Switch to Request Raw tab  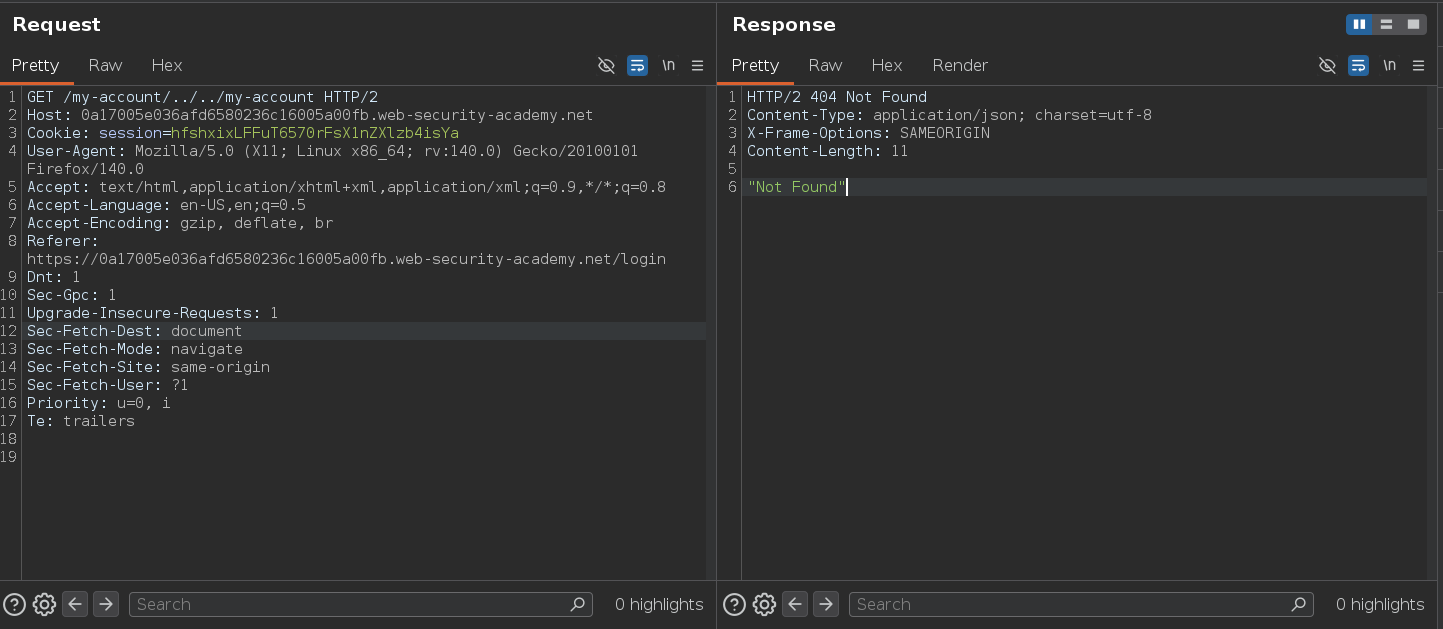(x=105, y=65)
